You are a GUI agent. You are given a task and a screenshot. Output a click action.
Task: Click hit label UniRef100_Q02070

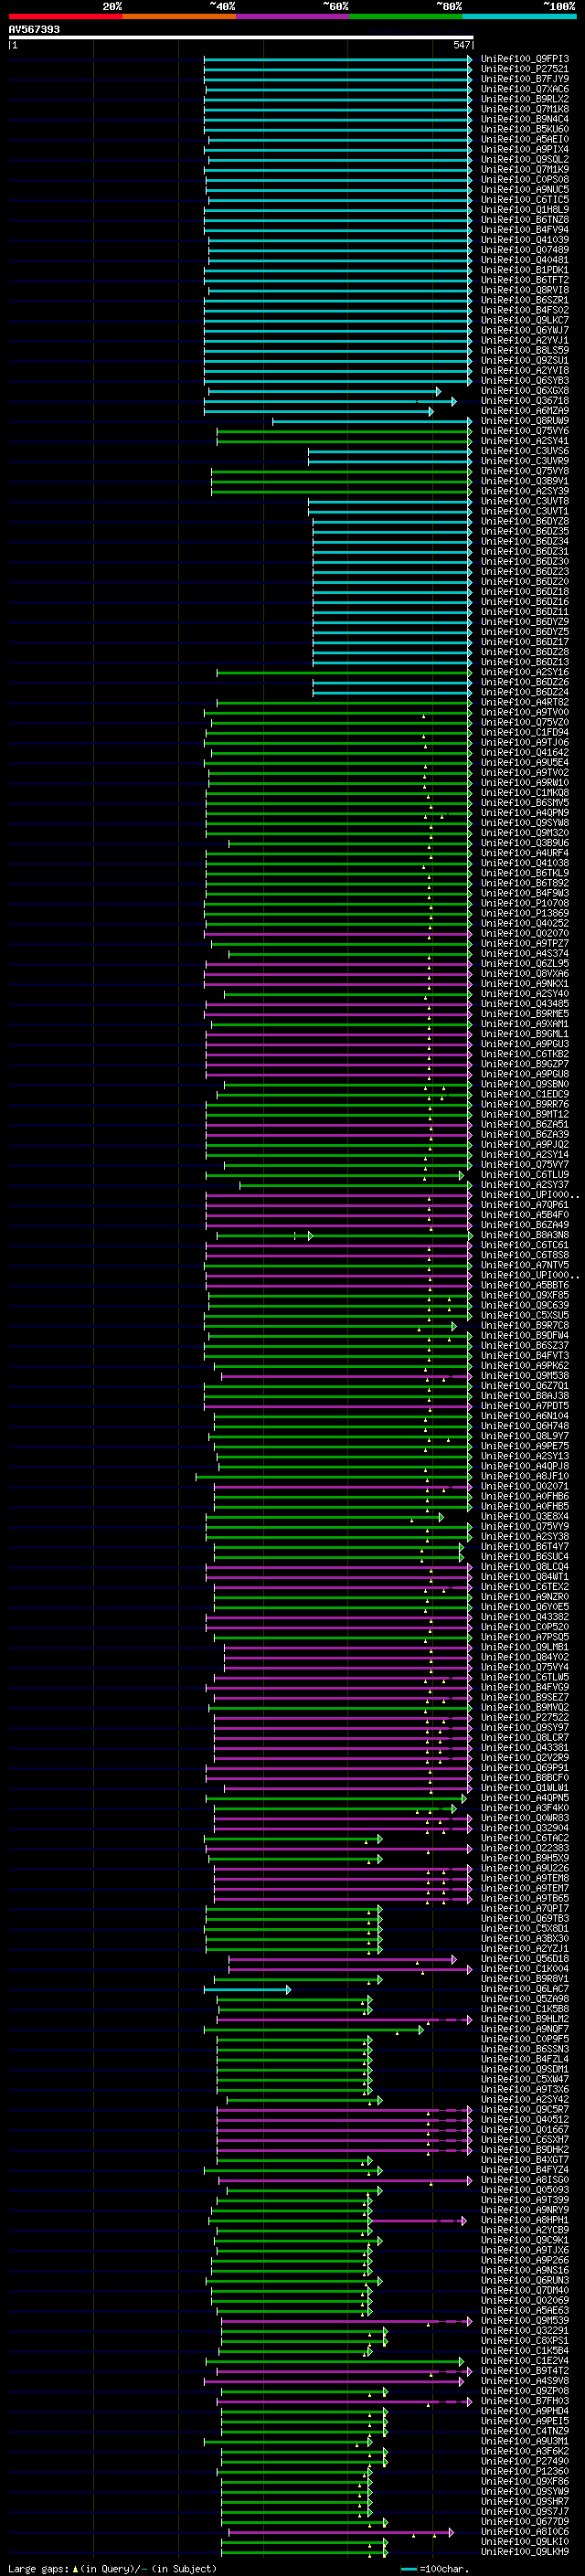pyautogui.click(x=525, y=933)
